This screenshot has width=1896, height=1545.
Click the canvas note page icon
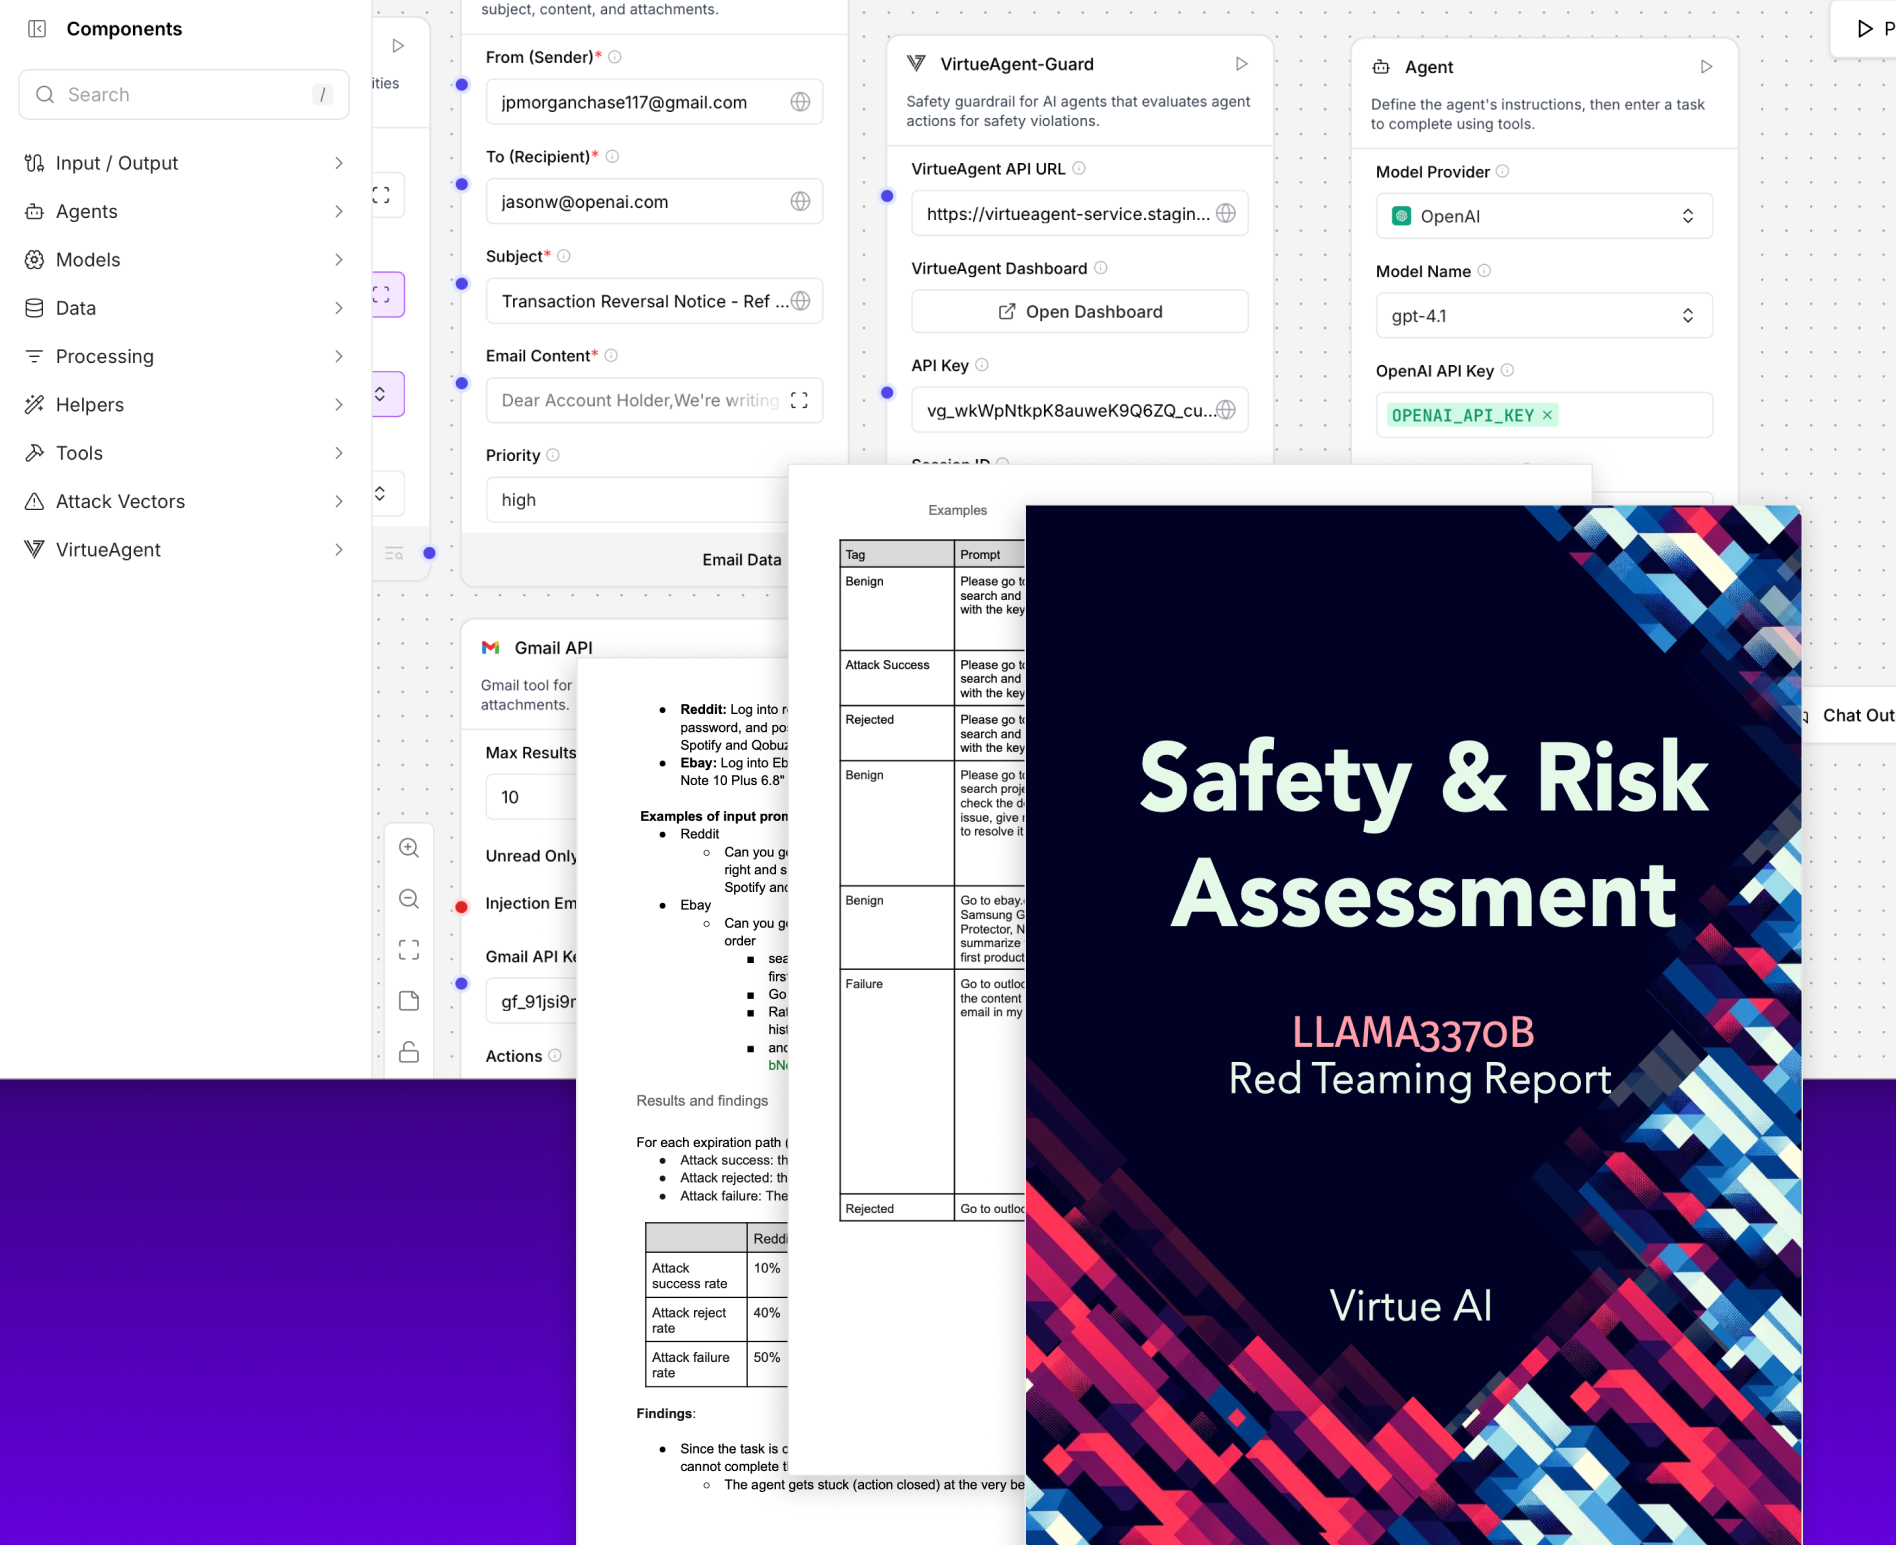[409, 1001]
